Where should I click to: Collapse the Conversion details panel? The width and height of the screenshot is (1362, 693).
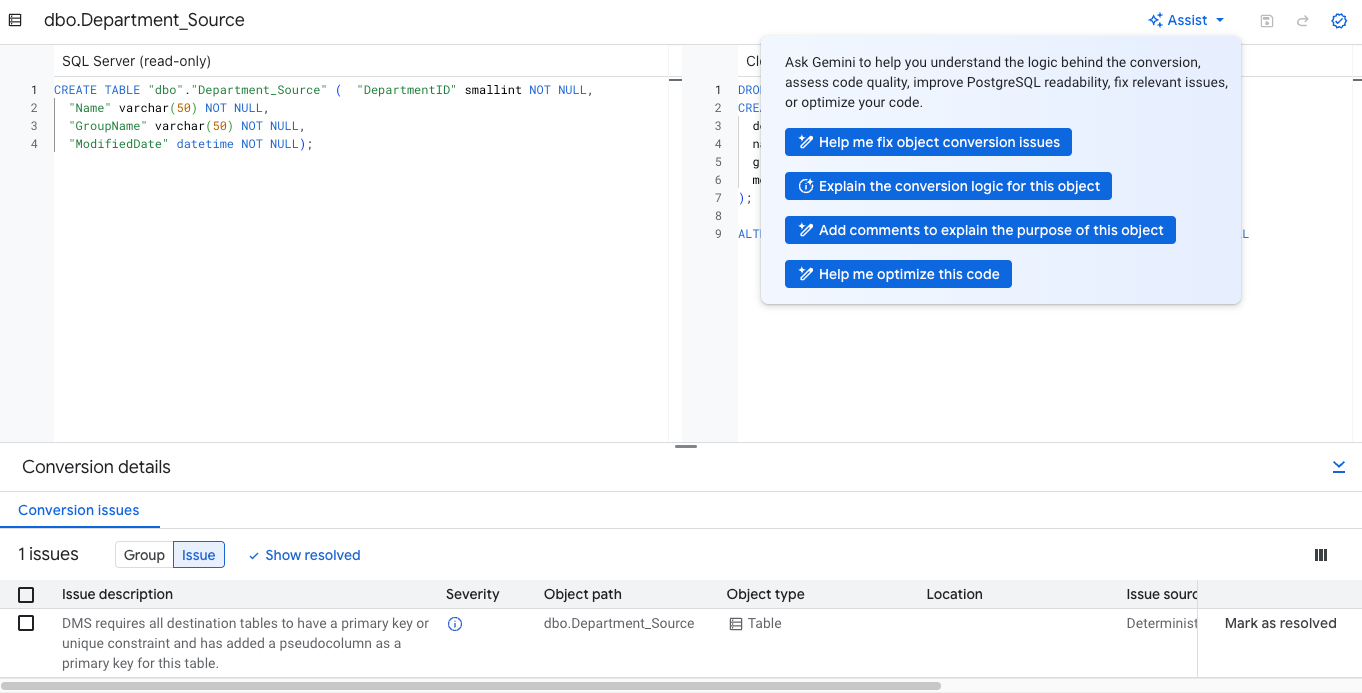1339,466
